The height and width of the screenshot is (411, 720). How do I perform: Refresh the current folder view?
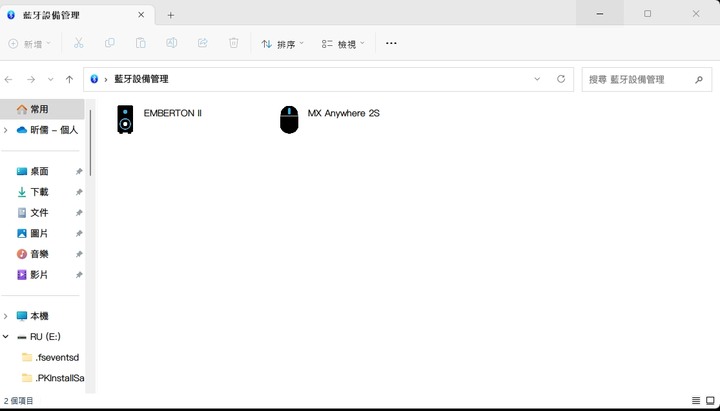[x=561, y=79]
